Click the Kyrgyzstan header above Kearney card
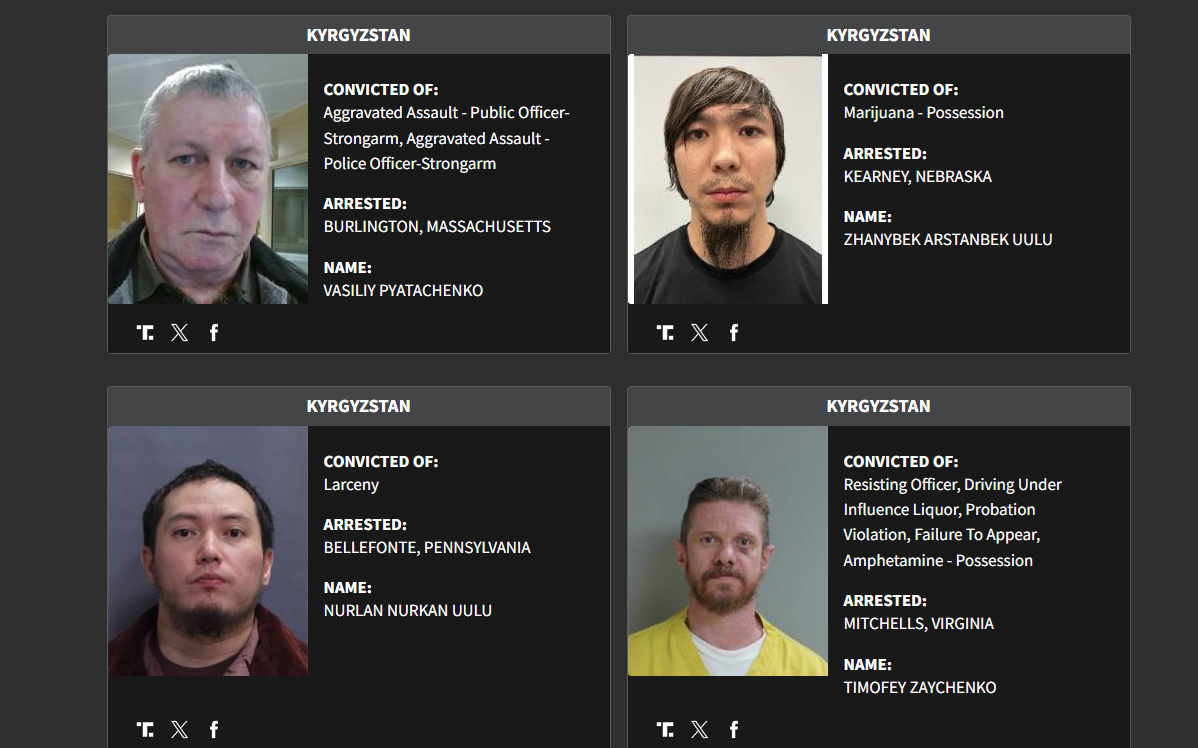The image size is (1198, 748). pos(879,35)
